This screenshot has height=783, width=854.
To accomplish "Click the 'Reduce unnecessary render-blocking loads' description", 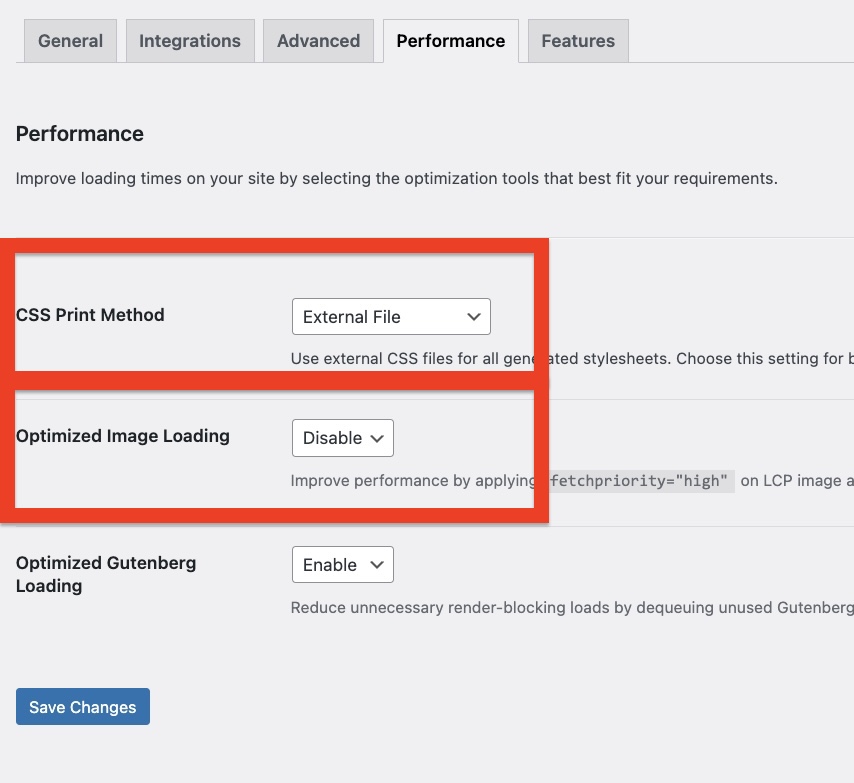I will click(570, 608).
